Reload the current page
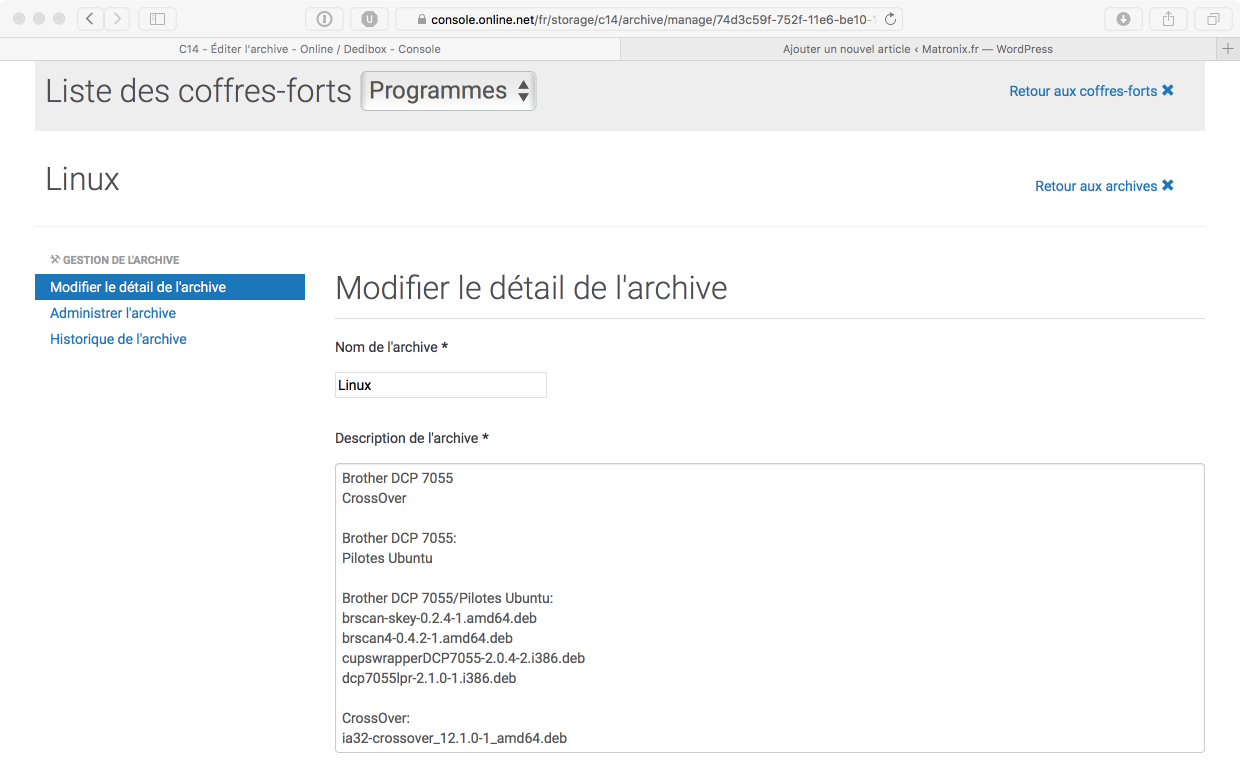 point(890,19)
